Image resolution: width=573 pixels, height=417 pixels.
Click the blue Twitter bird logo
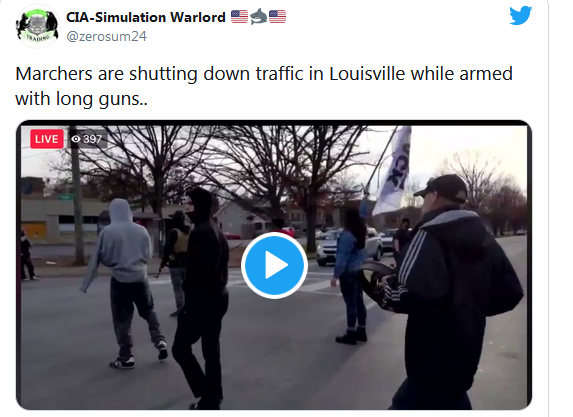click(x=521, y=15)
